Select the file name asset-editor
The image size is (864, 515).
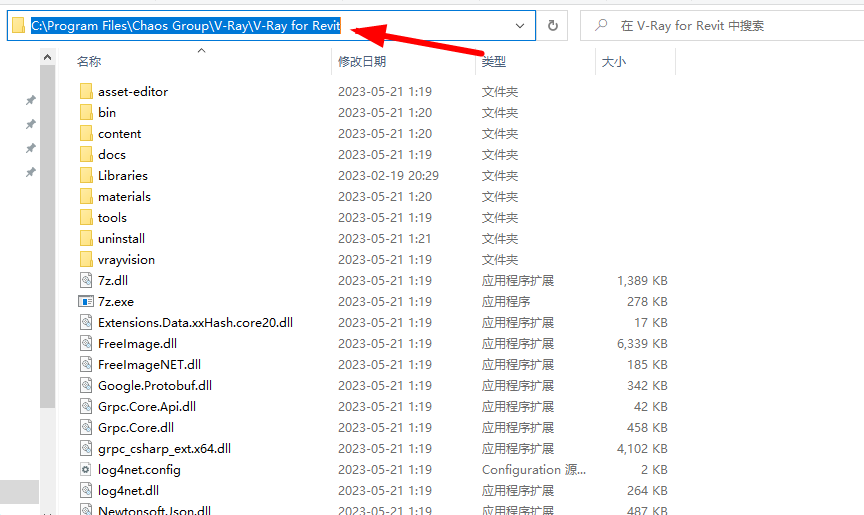click(133, 91)
